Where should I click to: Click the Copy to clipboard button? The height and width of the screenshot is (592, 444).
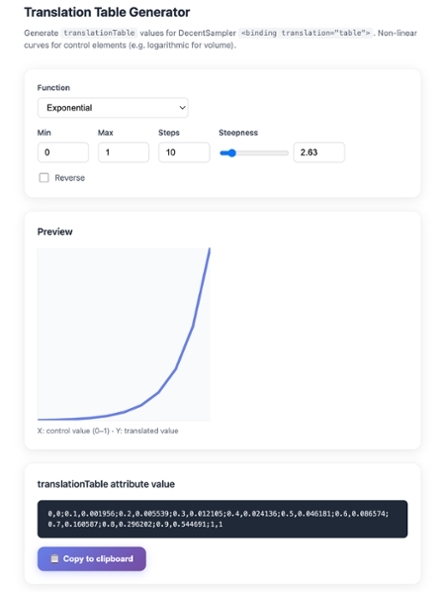point(92,559)
